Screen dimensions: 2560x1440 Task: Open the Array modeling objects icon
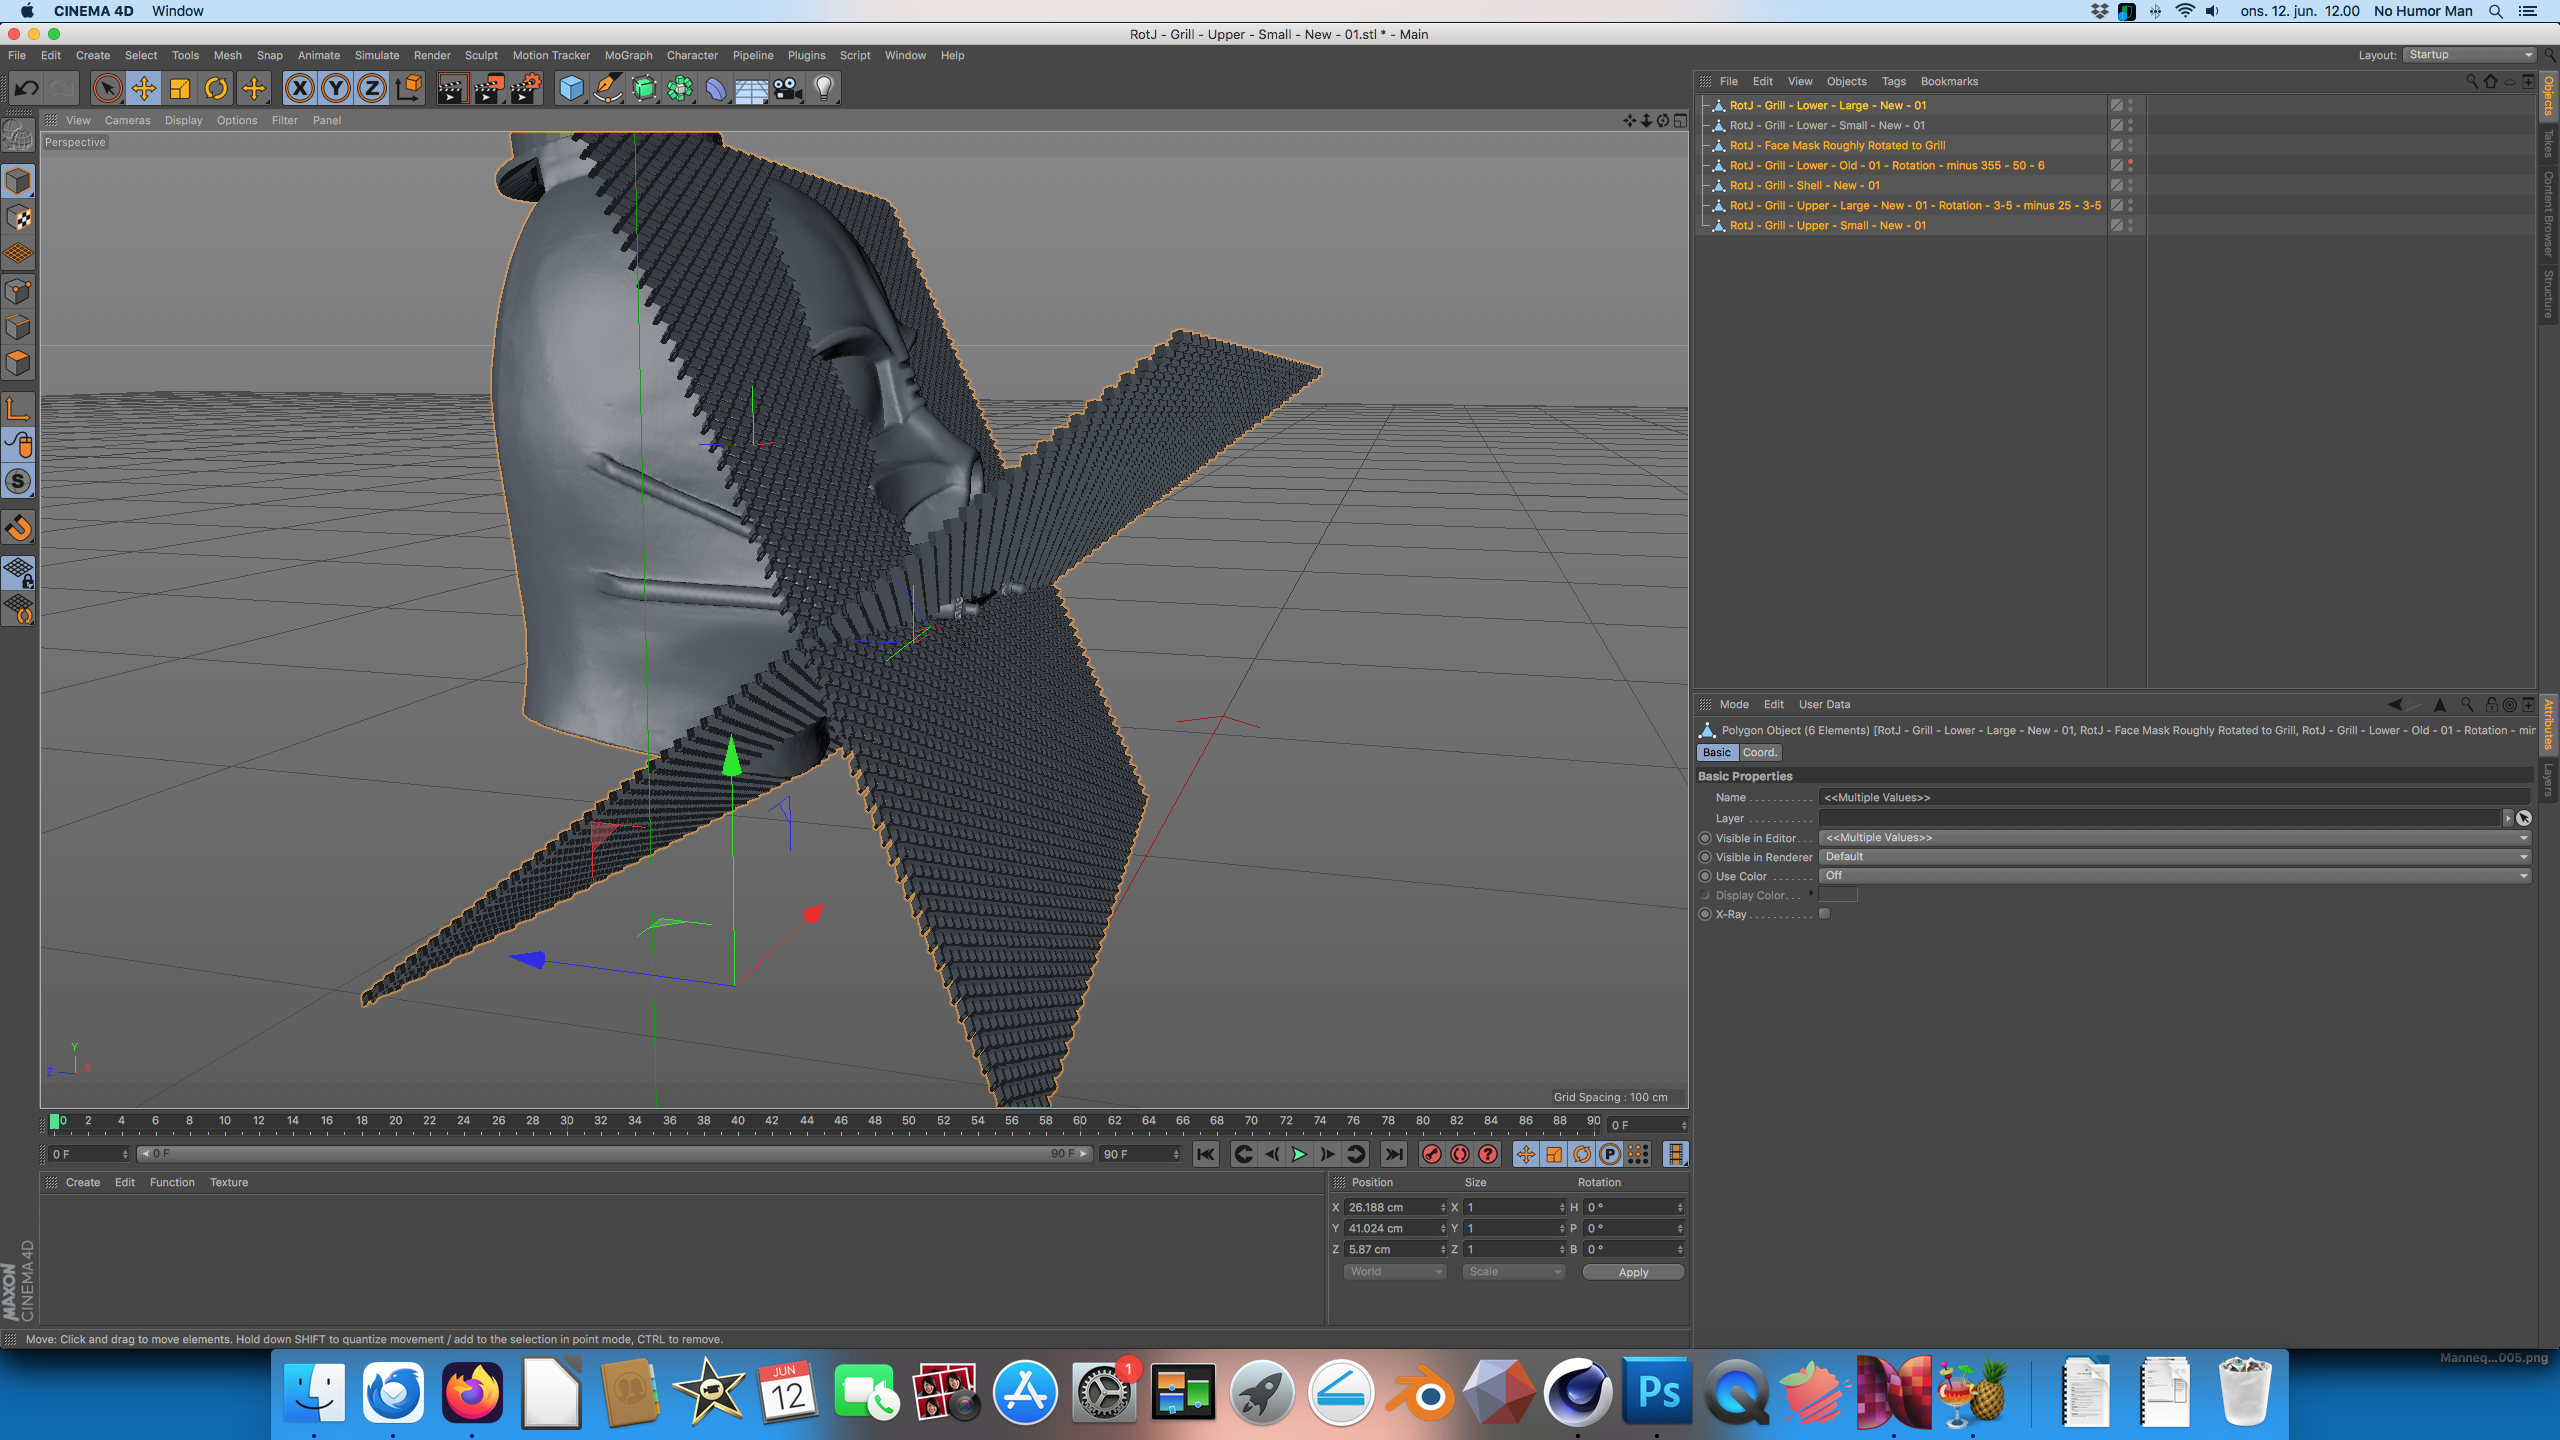point(680,89)
